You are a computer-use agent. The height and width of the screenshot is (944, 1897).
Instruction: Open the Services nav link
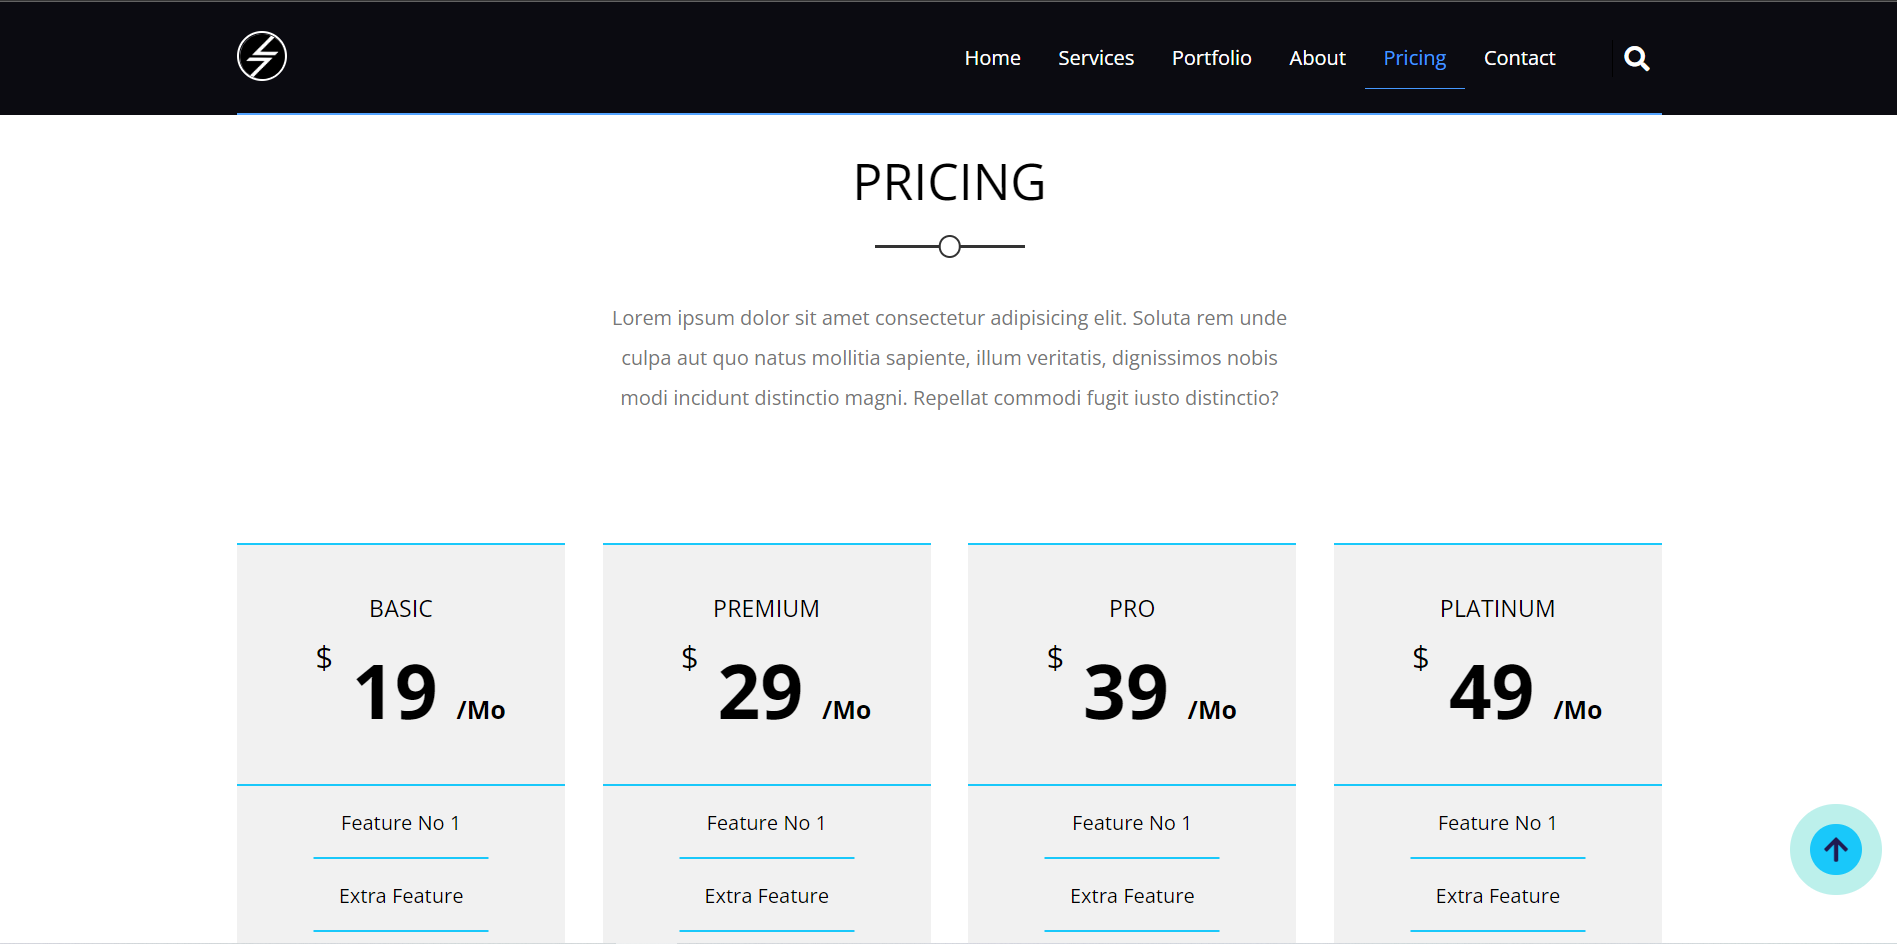(x=1096, y=58)
